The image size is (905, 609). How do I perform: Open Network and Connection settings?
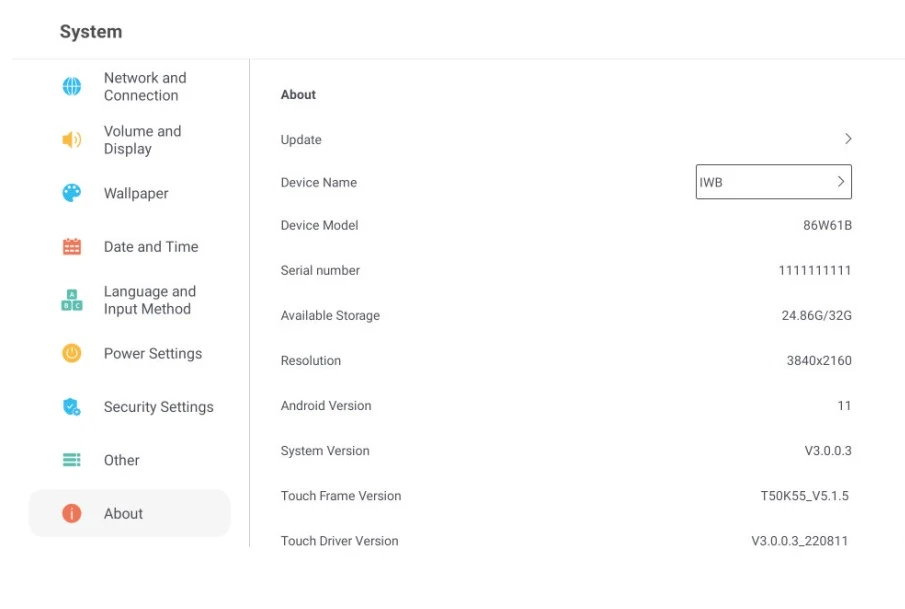tap(145, 87)
